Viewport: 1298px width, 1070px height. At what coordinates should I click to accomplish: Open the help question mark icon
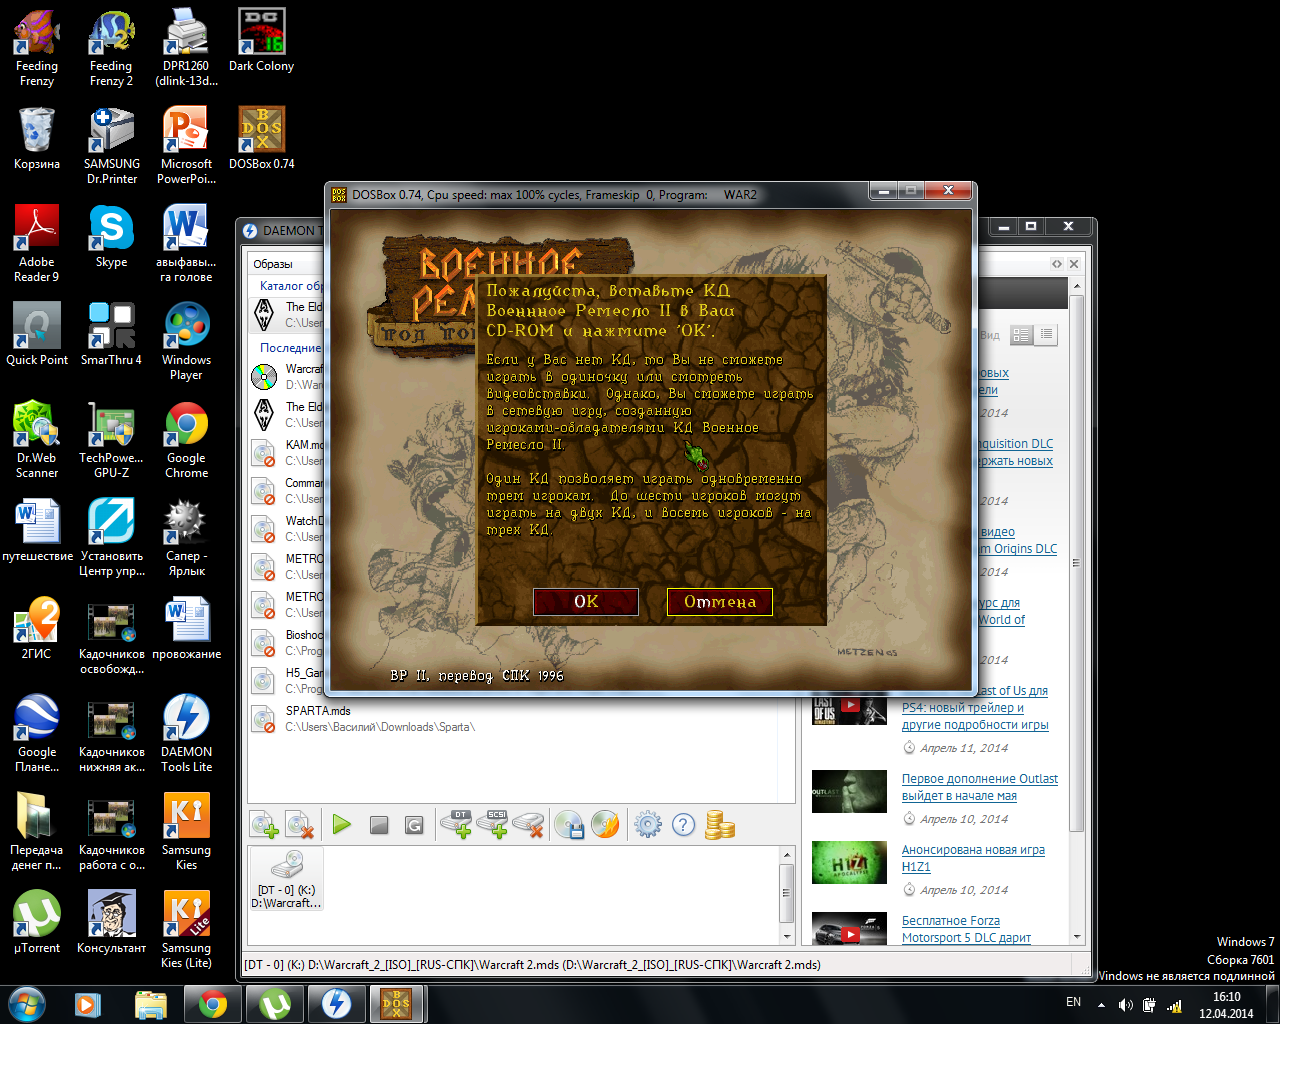[x=683, y=825]
